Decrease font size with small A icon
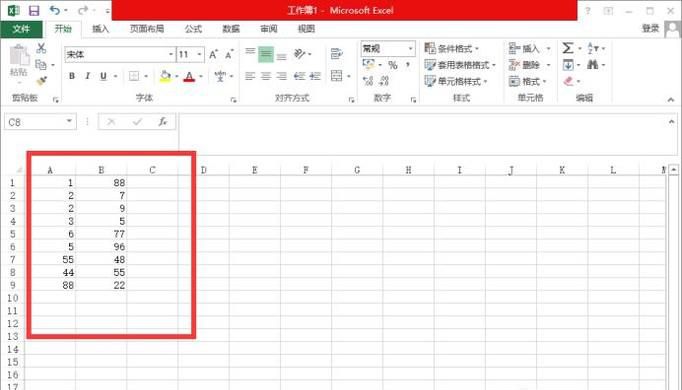The image size is (682, 390). tap(229, 54)
